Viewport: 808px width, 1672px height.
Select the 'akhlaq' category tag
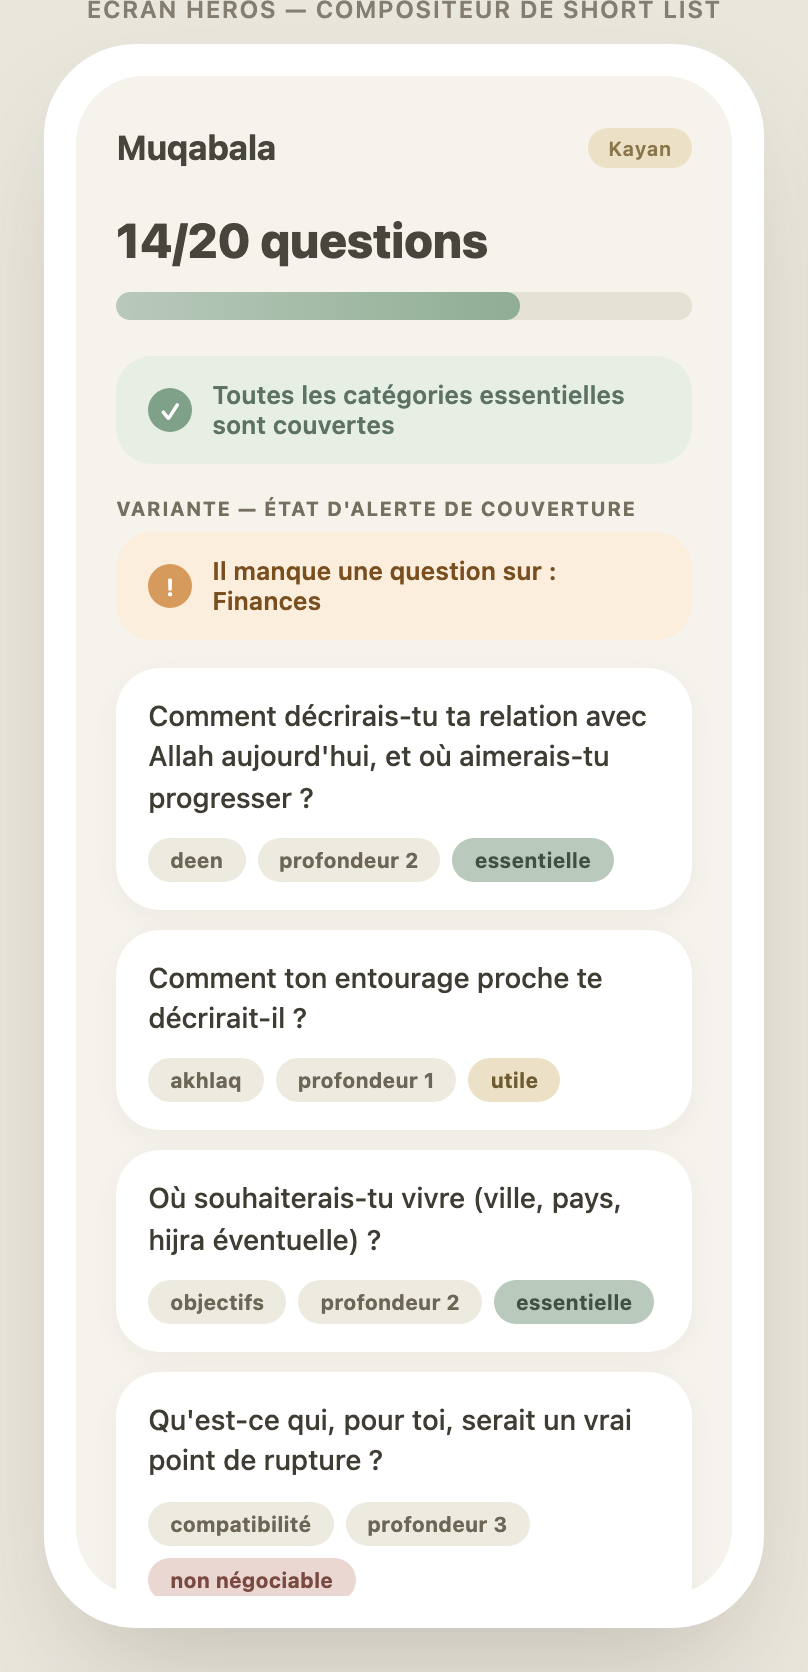[x=206, y=1080]
